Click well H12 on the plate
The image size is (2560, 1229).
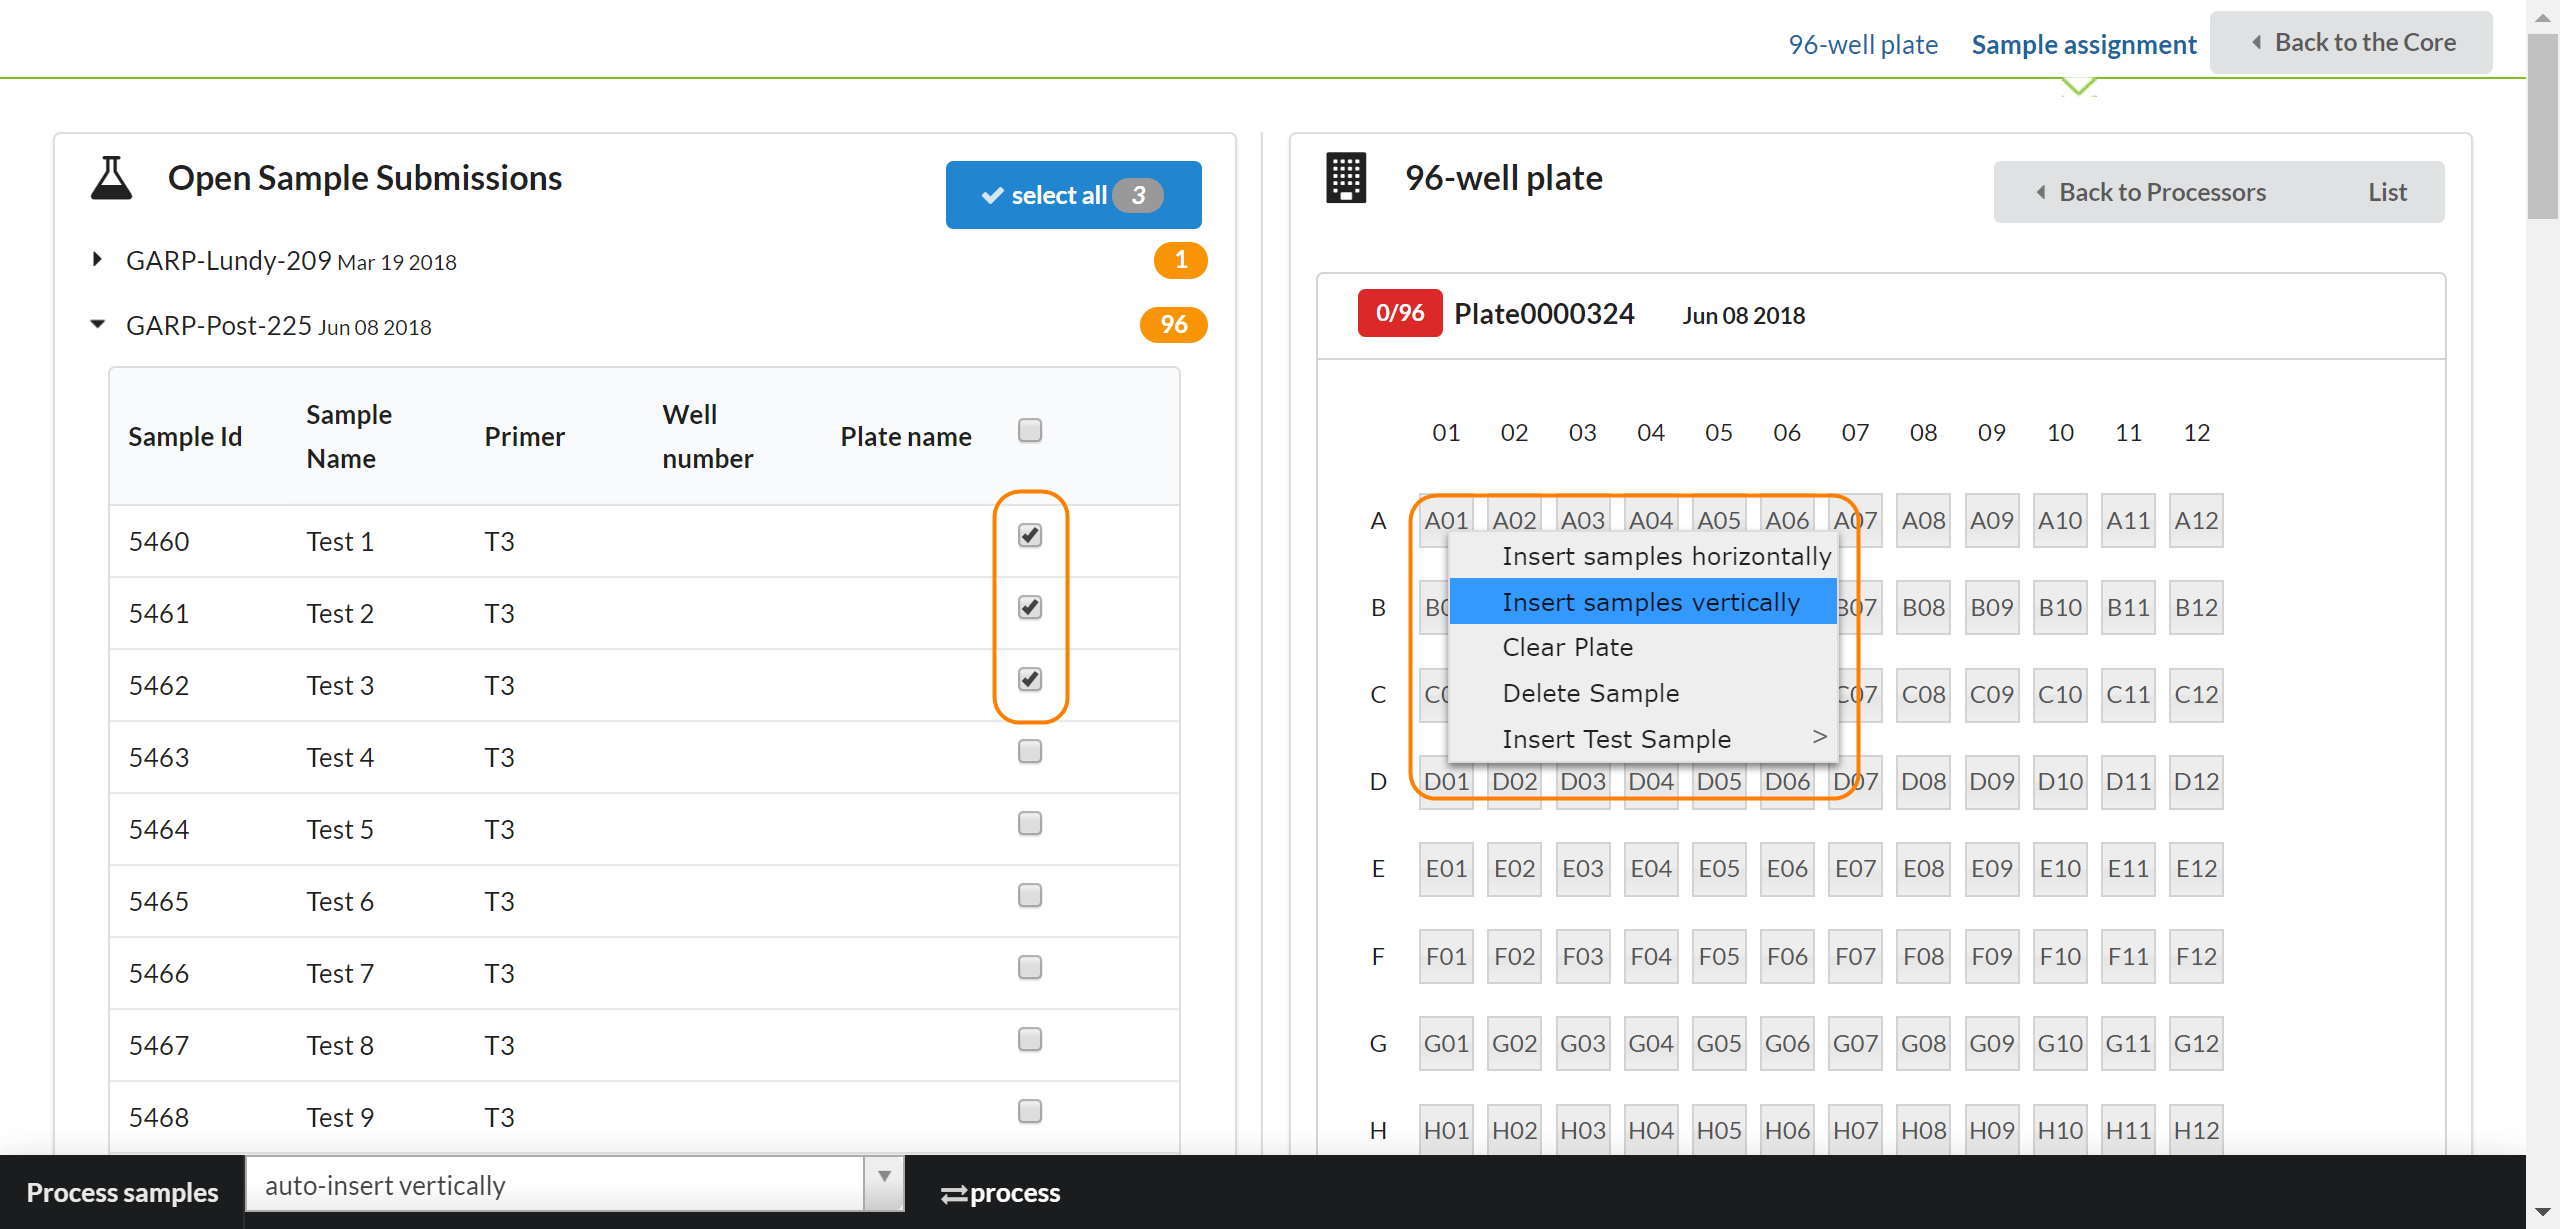(2195, 1130)
